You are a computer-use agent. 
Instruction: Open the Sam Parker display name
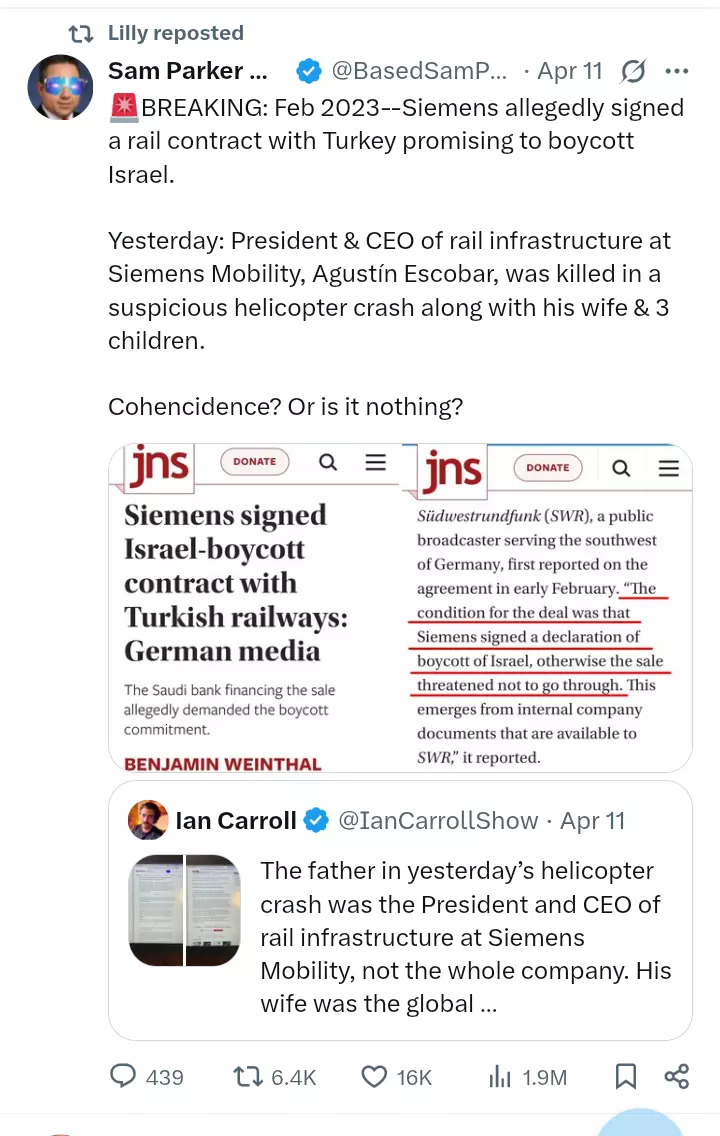(x=188, y=71)
